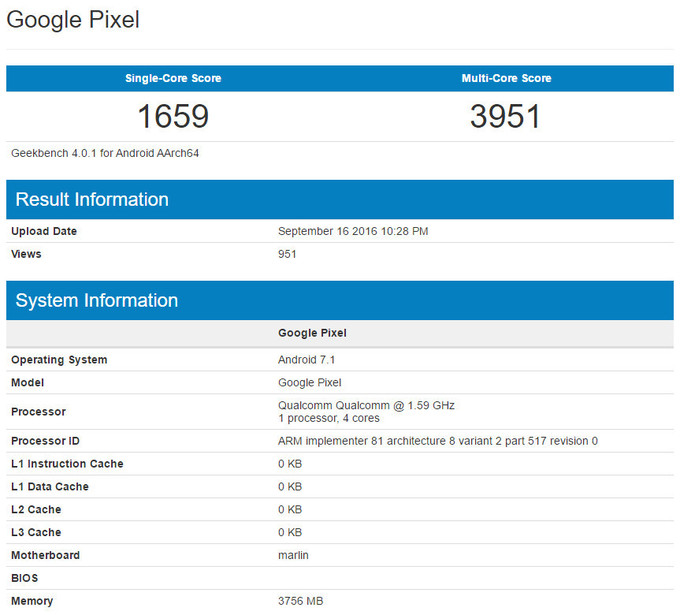Select the 3756 MB memory value

[301, 601]
